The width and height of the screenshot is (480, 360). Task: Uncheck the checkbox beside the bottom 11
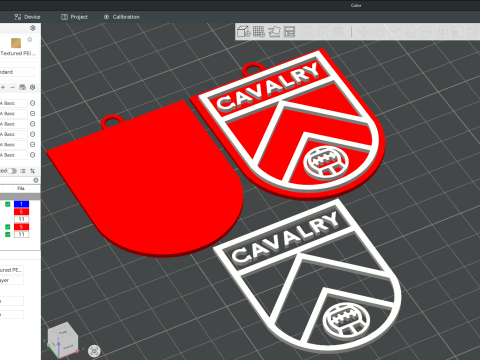point(8,235)
